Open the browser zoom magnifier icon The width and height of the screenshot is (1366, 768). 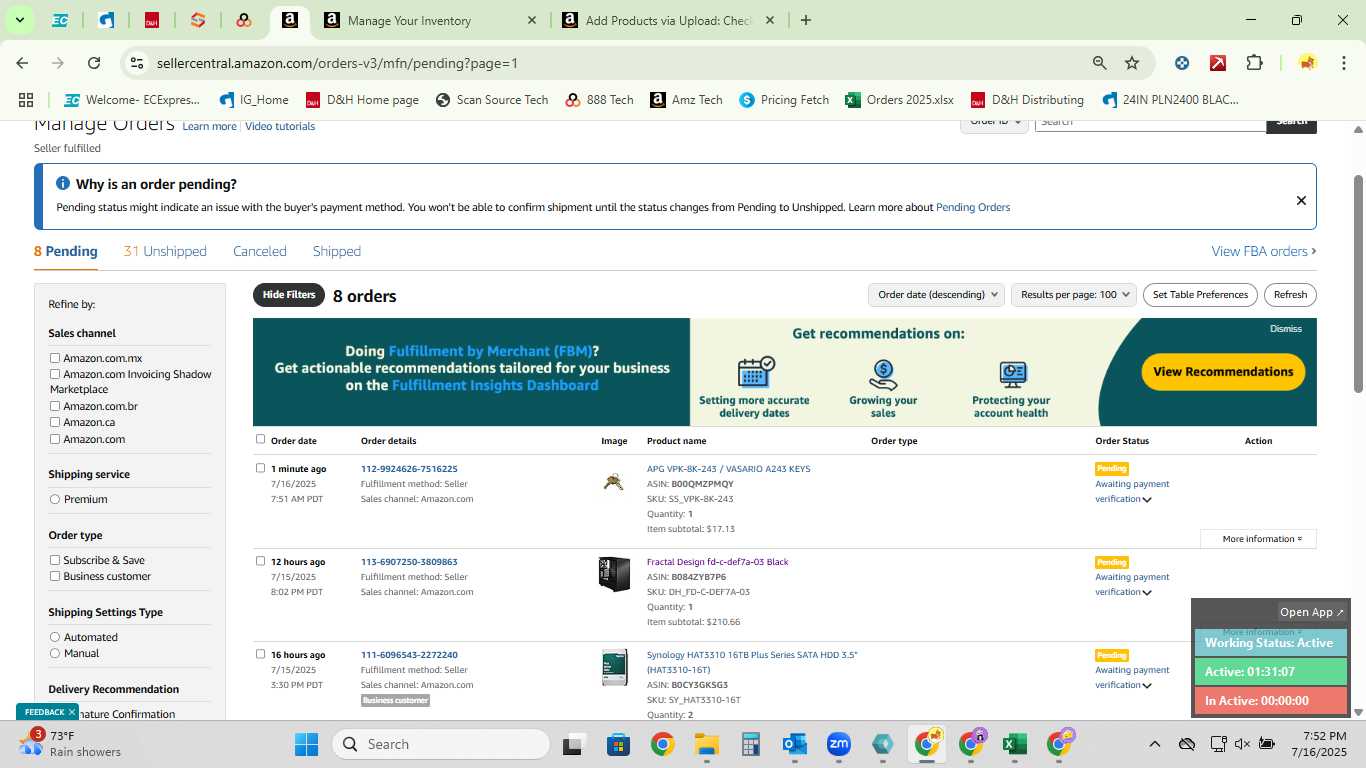coord(1100,63)
